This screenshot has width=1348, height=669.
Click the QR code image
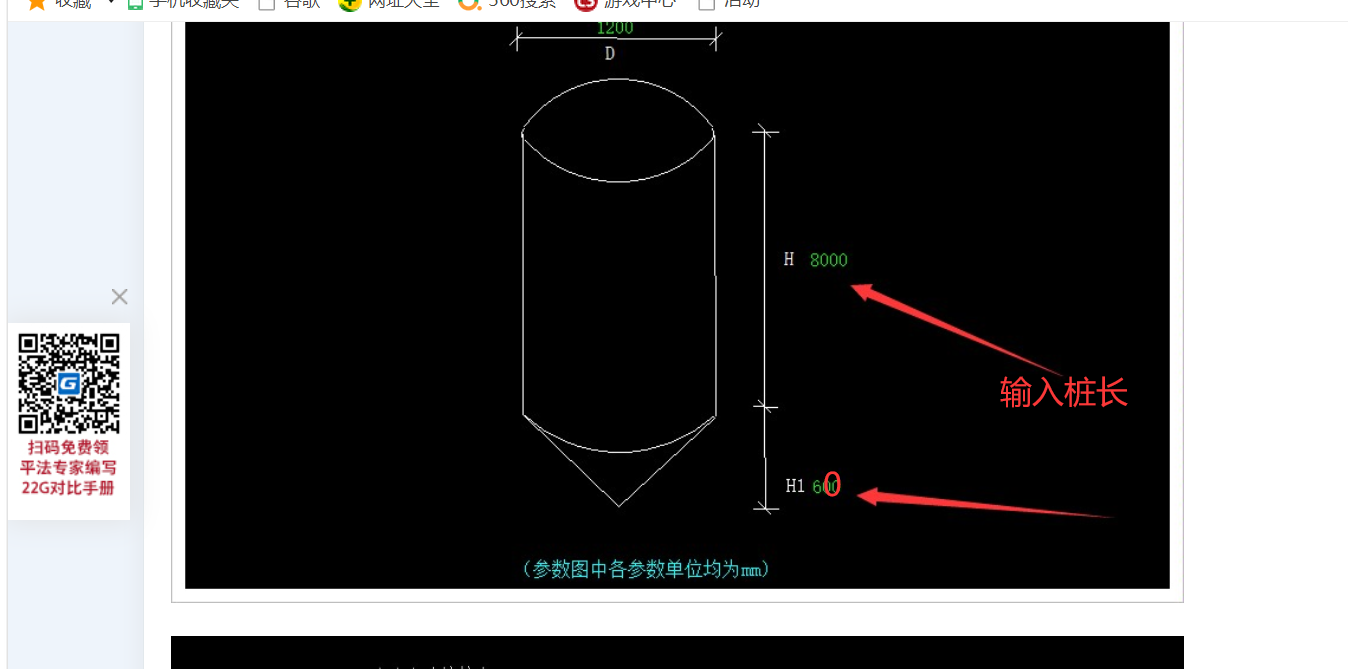point(69,383)
